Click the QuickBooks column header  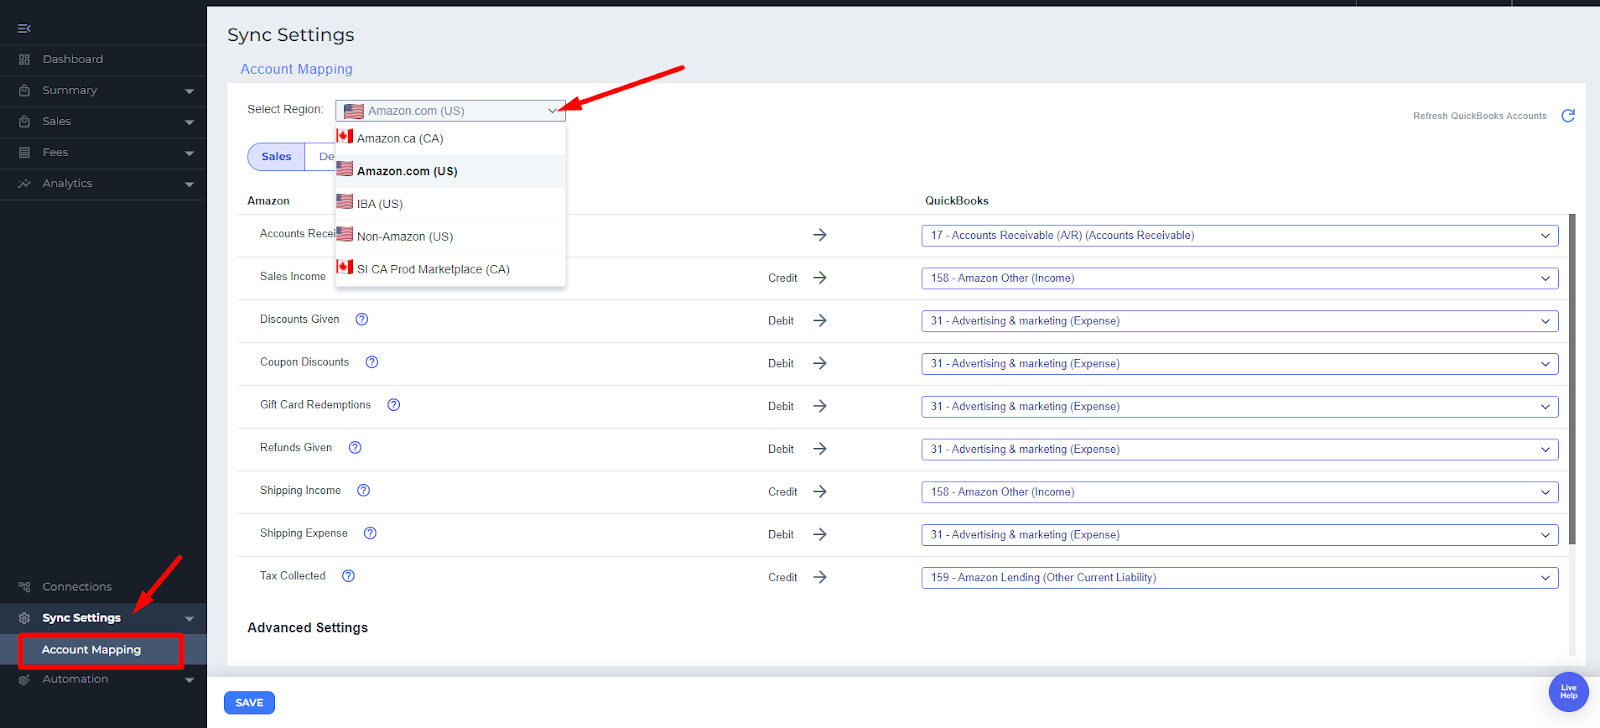coord(956,201)
